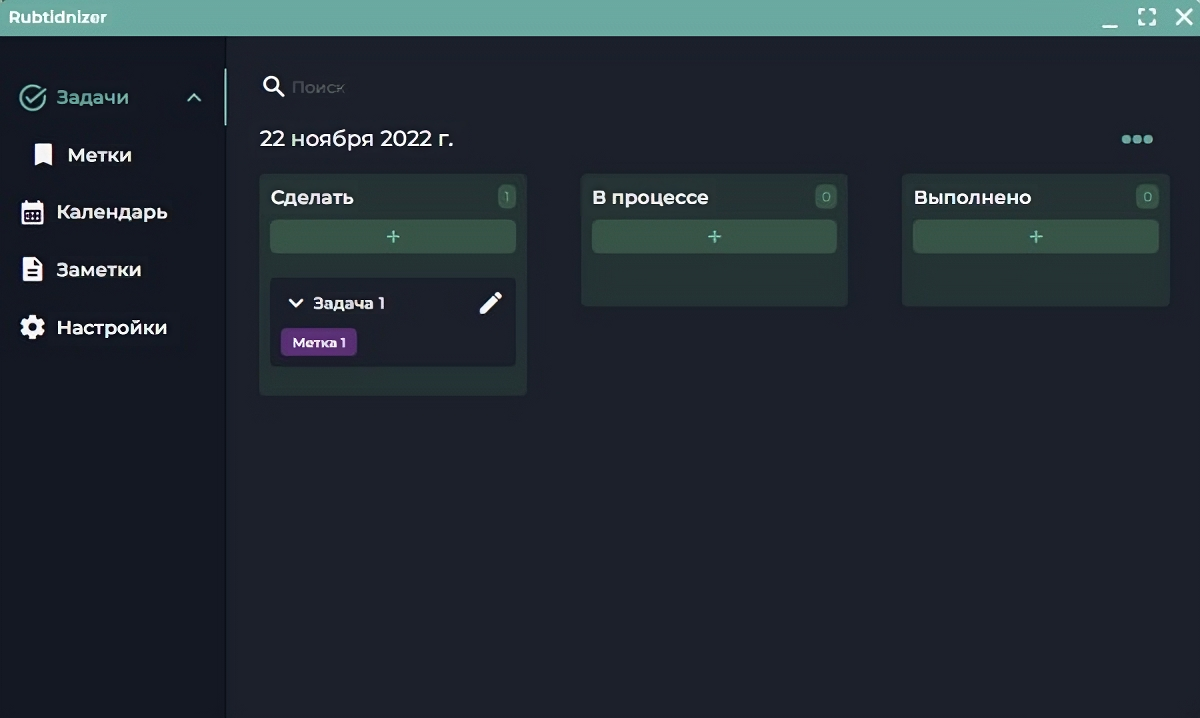Add a task to Сделать column
Image resolution: width=1200 pixels, height=718 pixels.
[x=393, y=237]
